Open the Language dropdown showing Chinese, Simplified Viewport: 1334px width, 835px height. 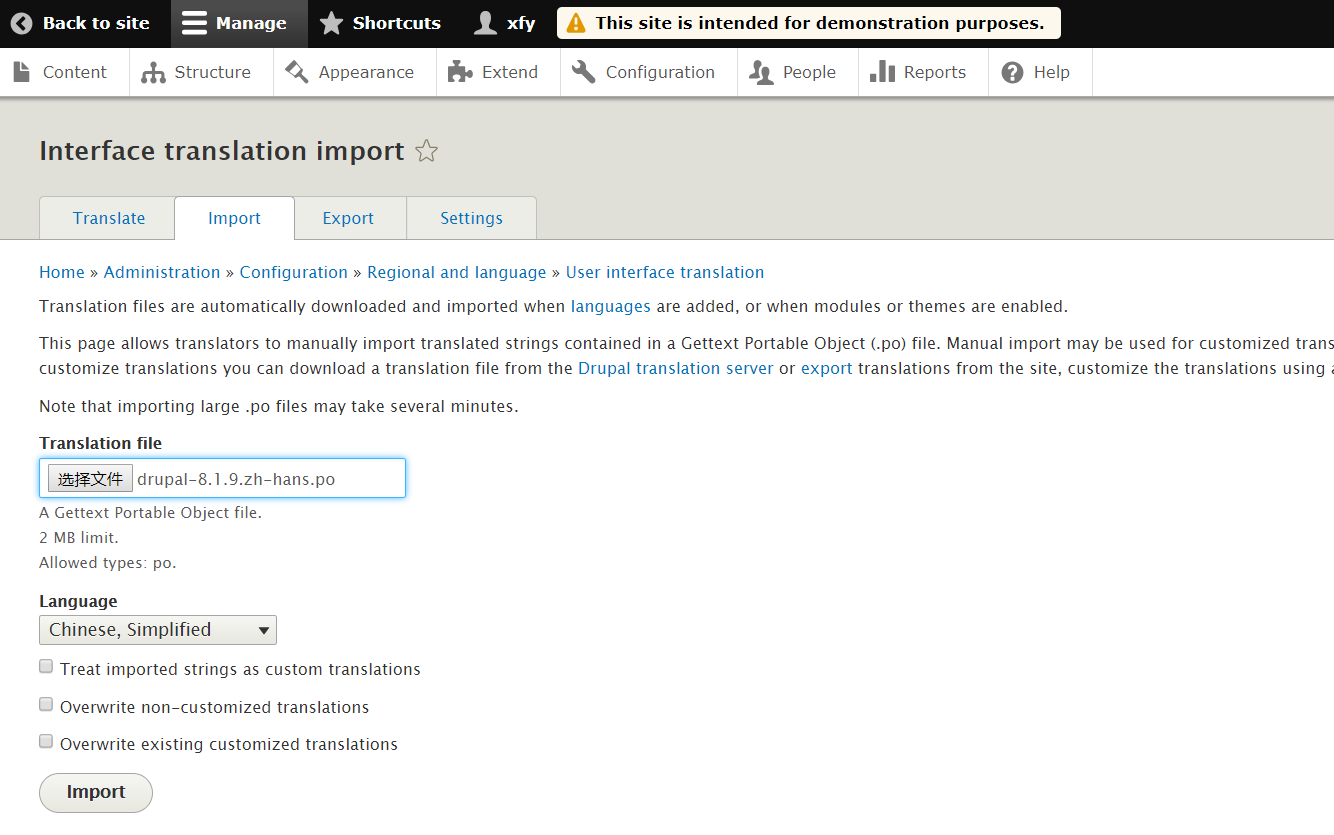157,629
